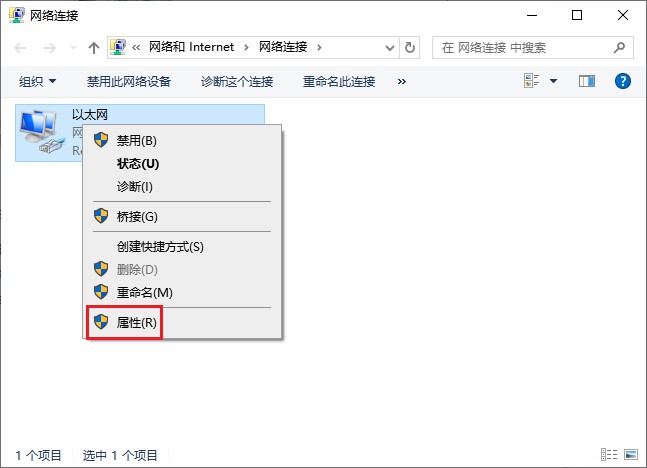Click the greyed 删除(D) menu entry
Screen dimensions: 647x468
click(182, 269)
